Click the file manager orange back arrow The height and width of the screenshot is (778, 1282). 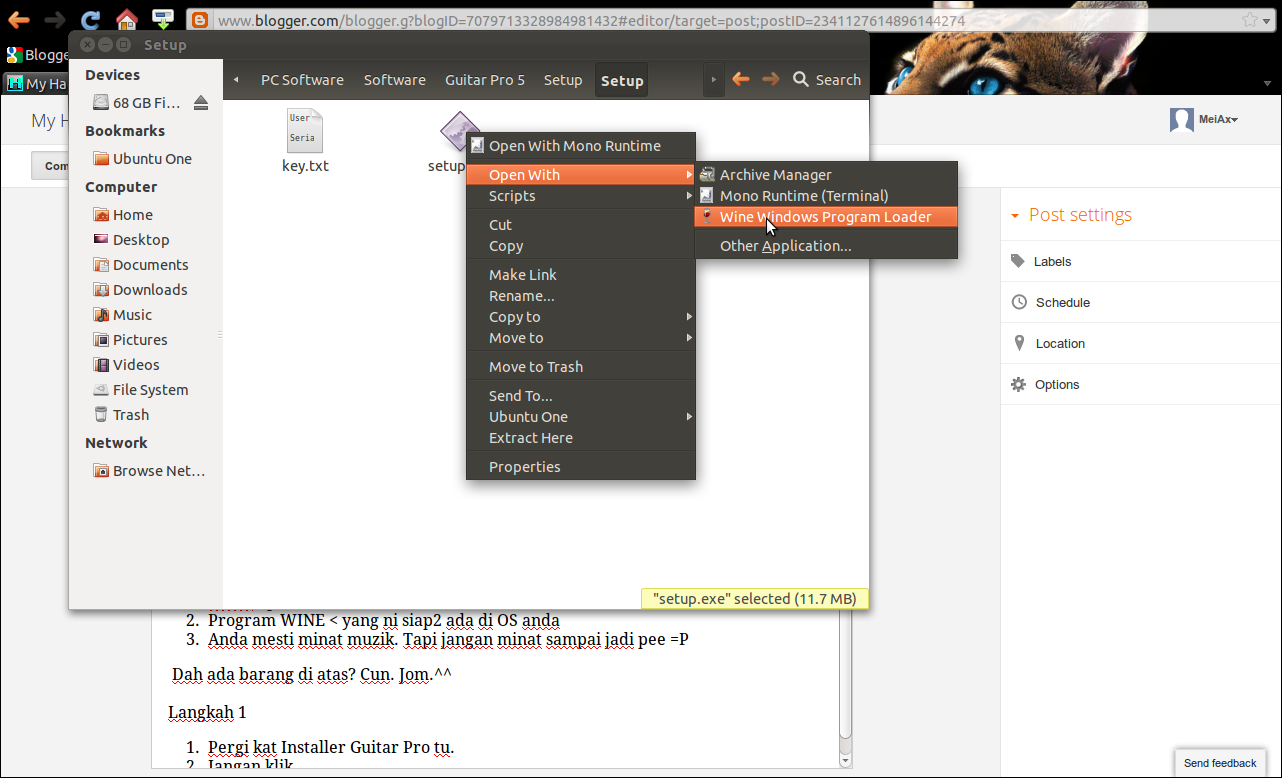tap(741, 79)
